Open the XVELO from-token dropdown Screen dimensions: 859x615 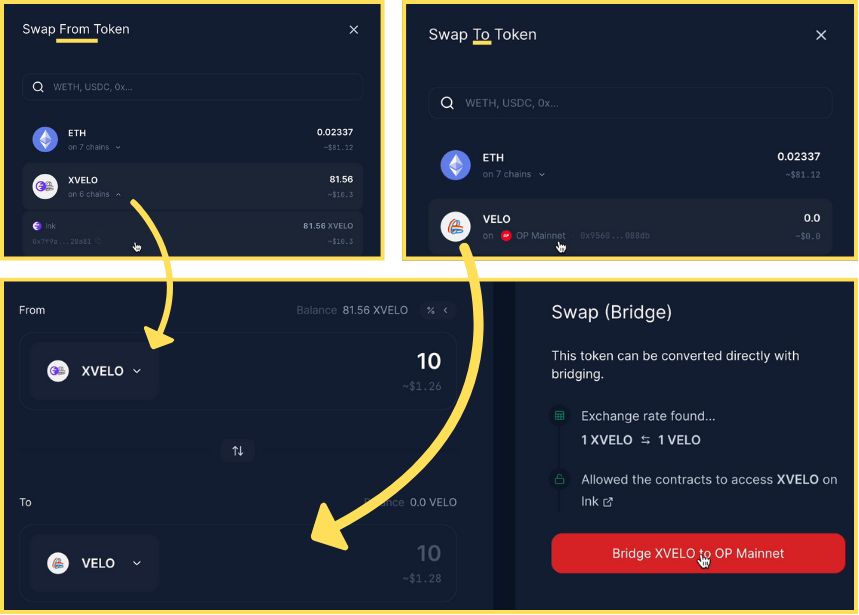[x=94, y=371]
